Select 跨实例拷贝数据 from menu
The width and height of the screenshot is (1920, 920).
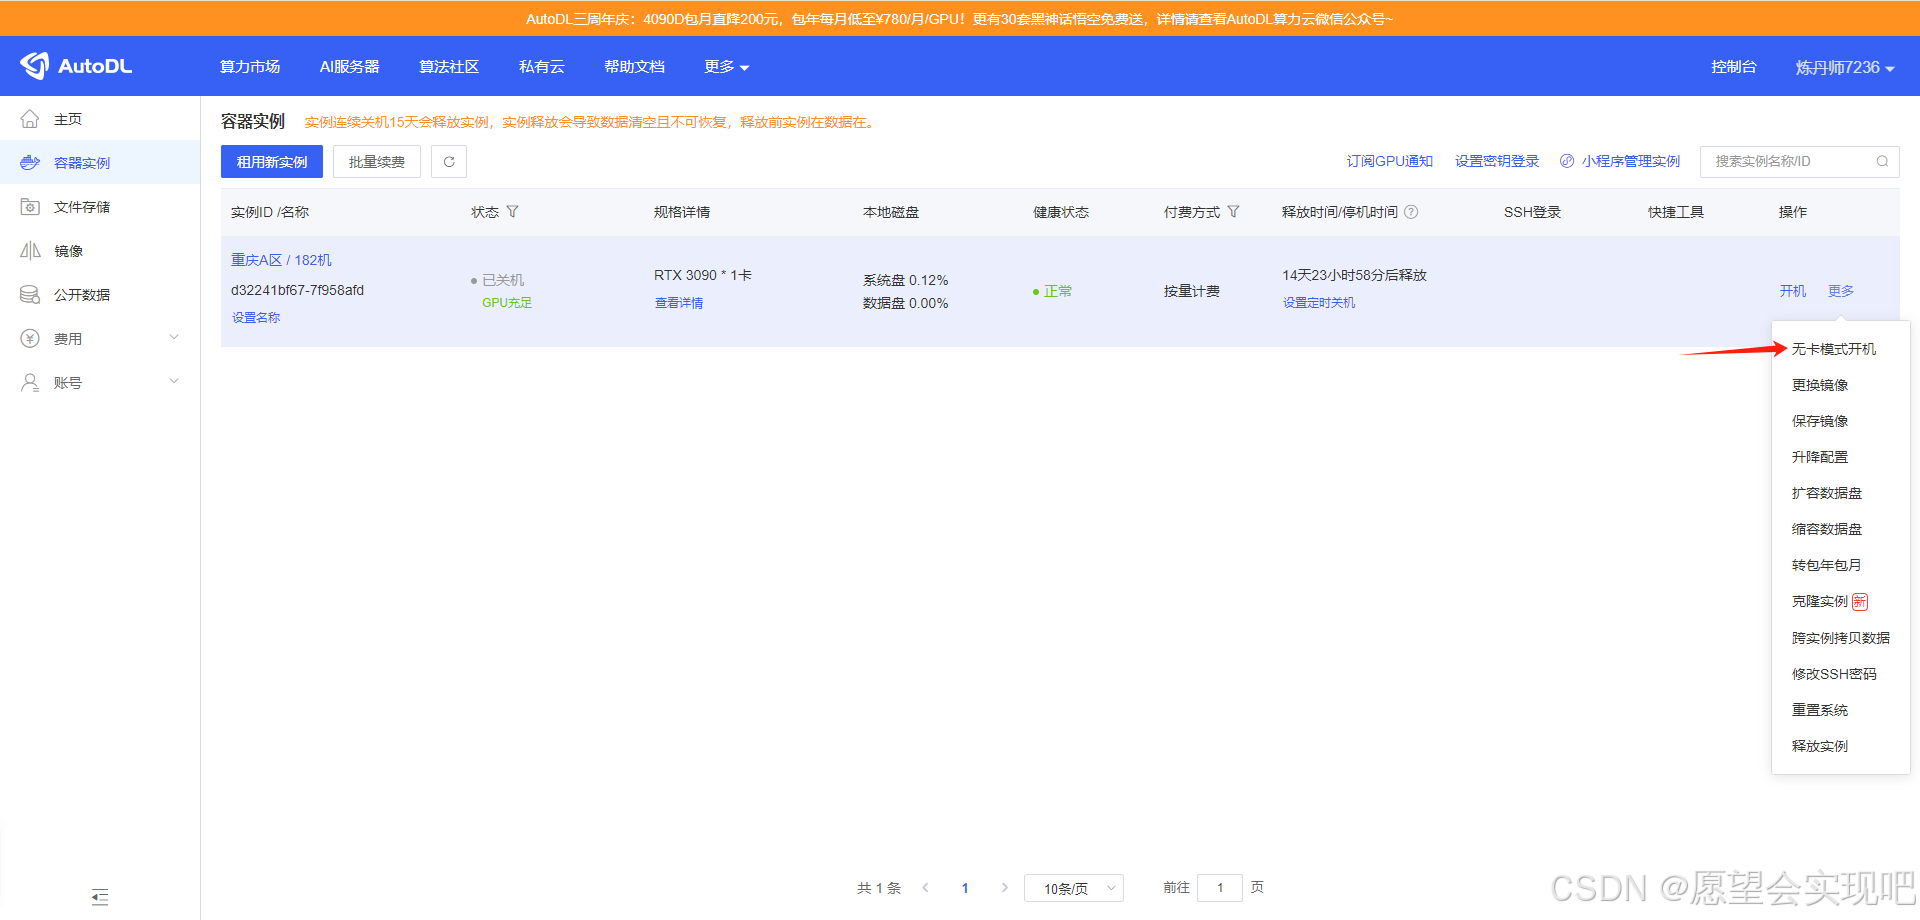pyautogui.click(x=1841, y=638)
